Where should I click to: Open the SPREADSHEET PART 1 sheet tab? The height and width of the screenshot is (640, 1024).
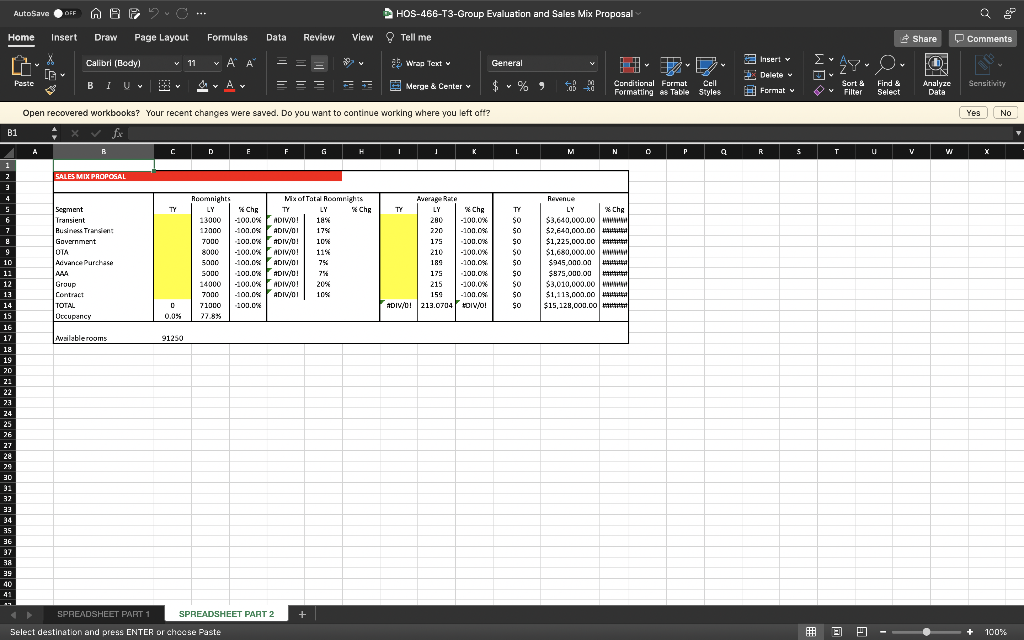104,613
